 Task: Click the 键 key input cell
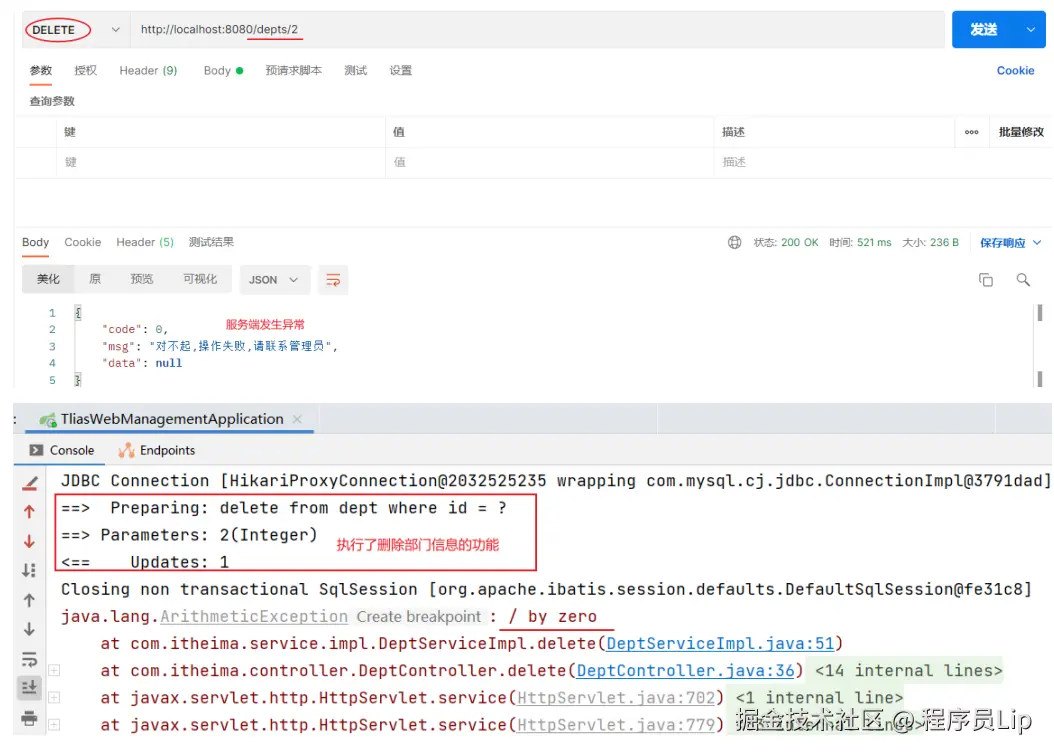(220, 162)
